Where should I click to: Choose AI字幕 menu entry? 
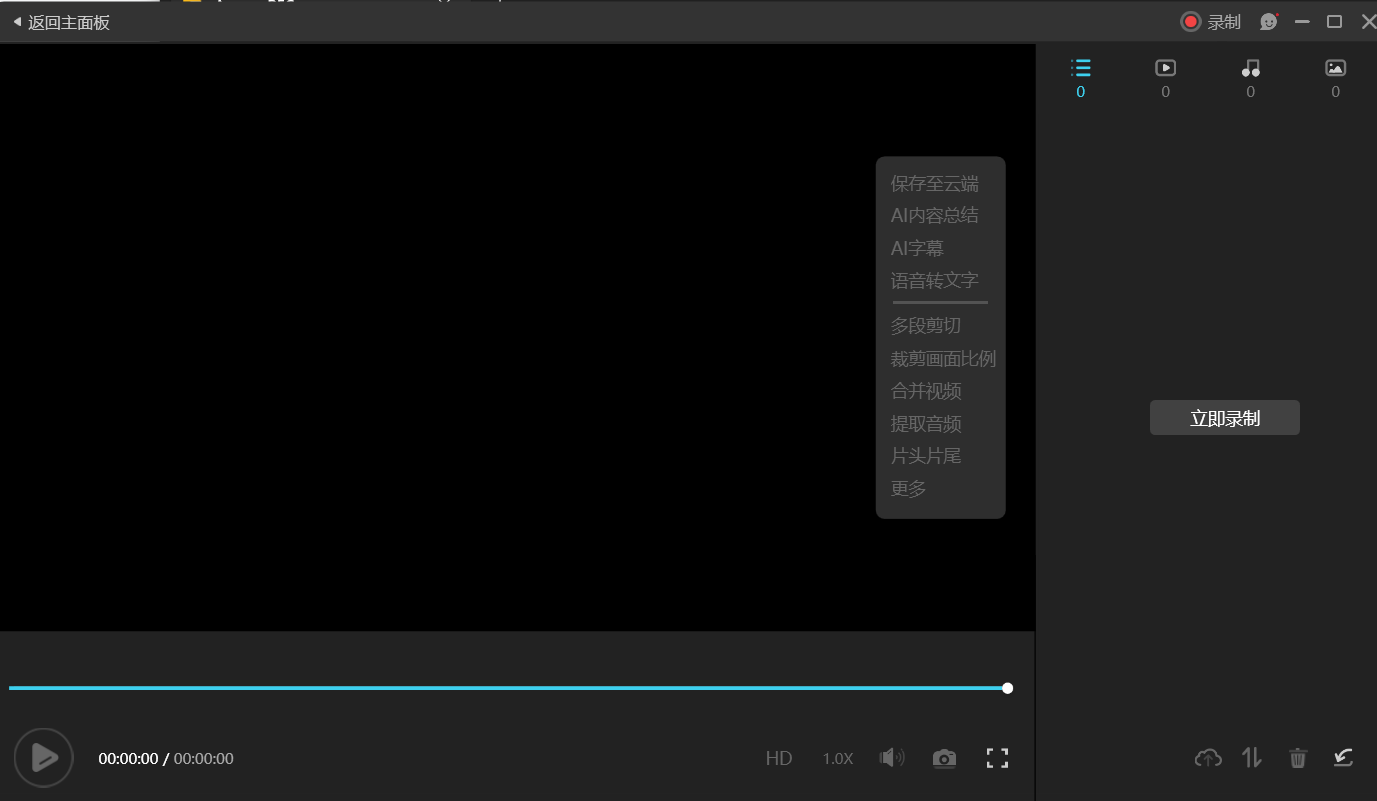click(x=917, y=248)
